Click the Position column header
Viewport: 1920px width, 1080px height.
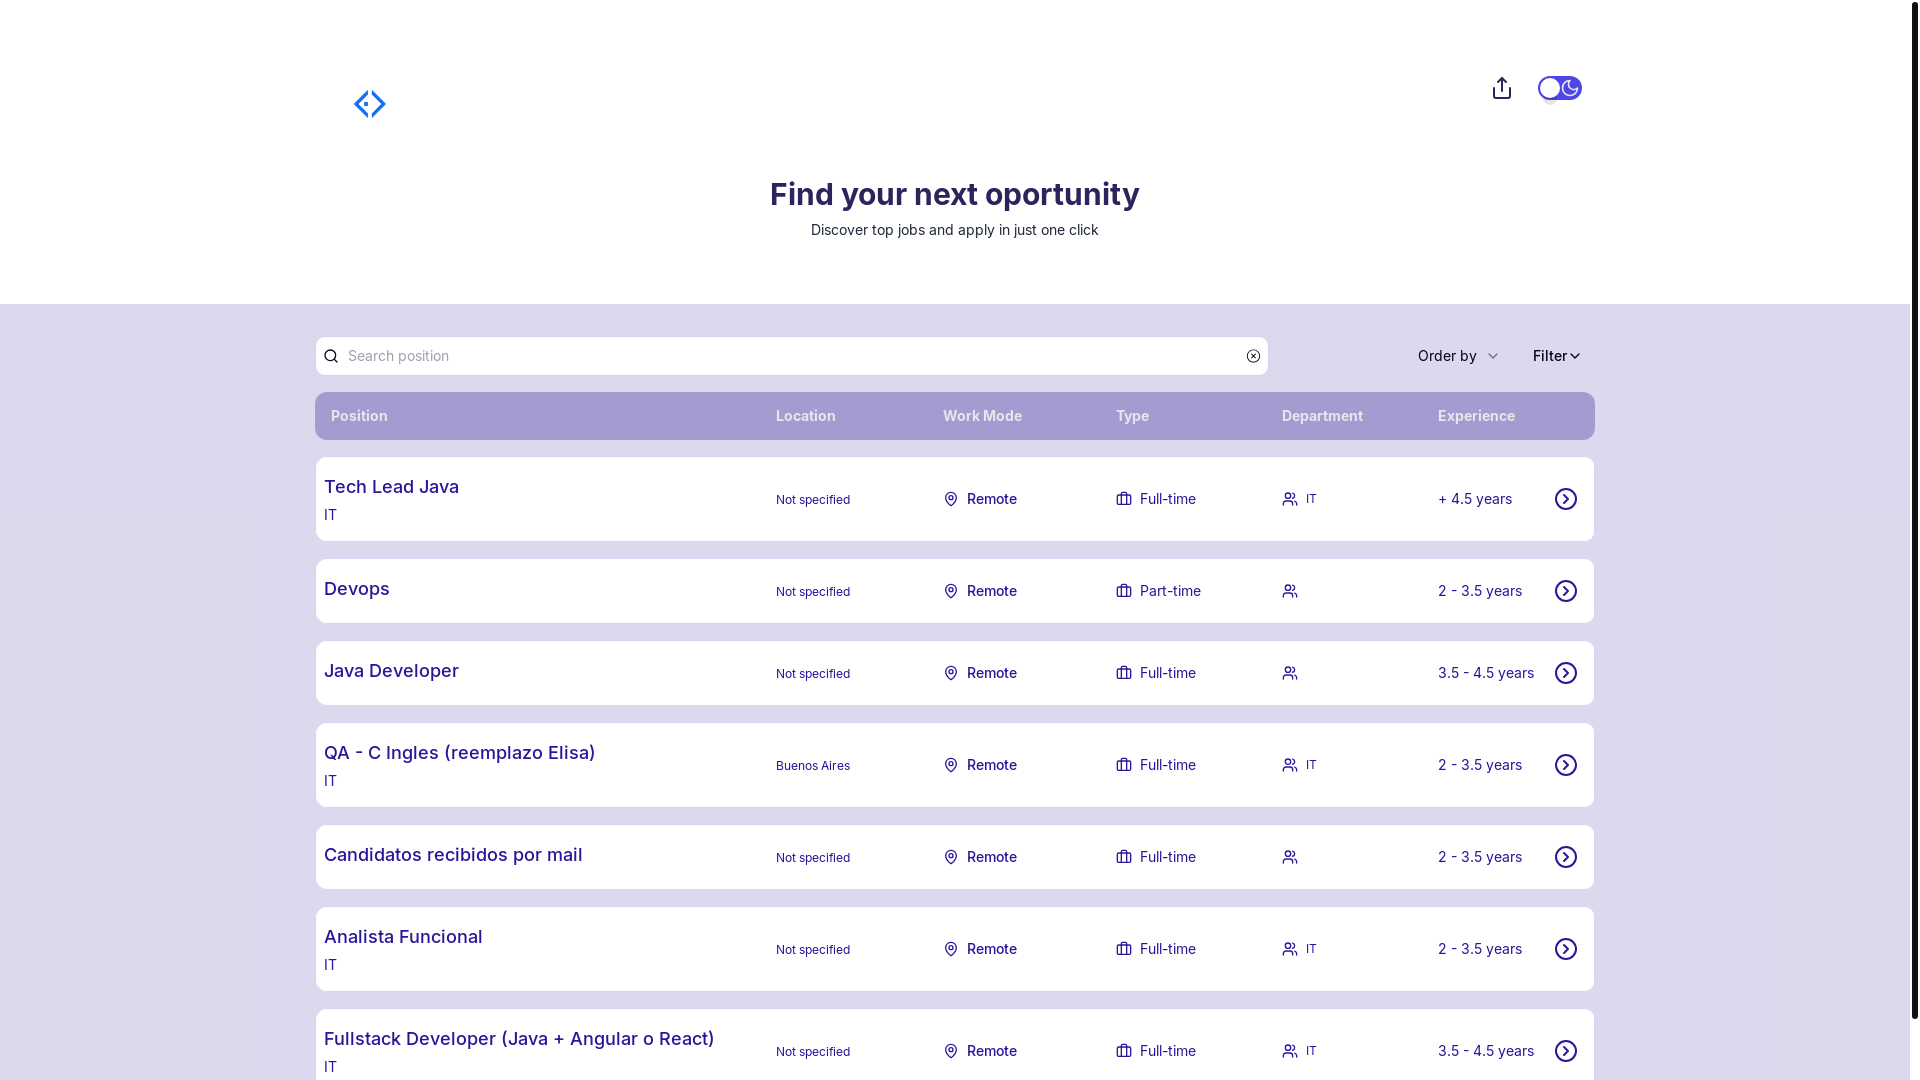(x=359, y=416)
